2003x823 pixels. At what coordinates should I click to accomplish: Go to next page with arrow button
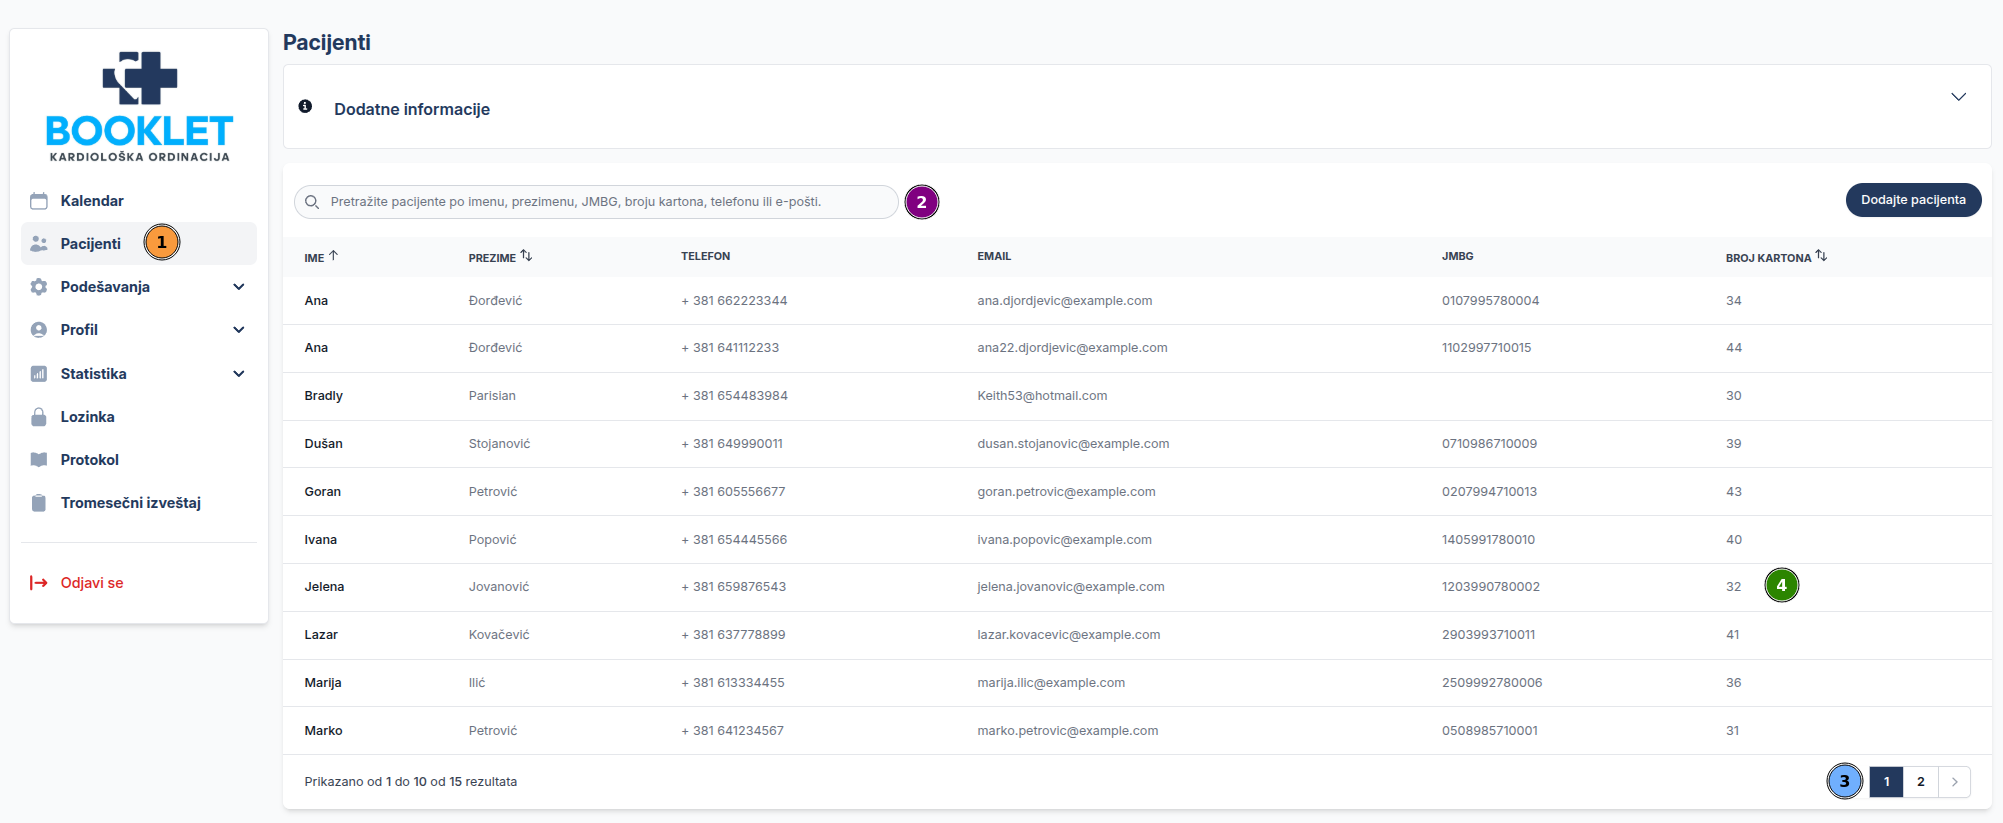pyautogui.click(x=1954, y=782)
